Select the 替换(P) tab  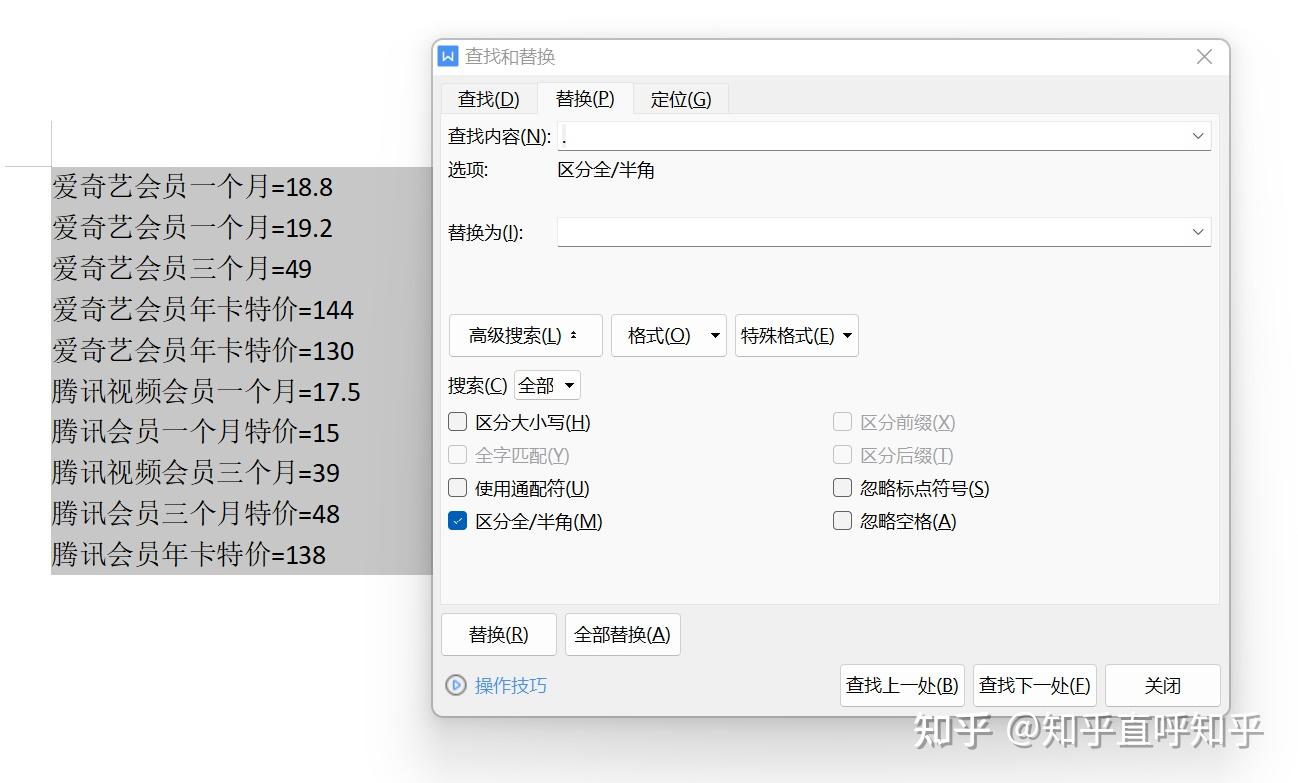585,99
